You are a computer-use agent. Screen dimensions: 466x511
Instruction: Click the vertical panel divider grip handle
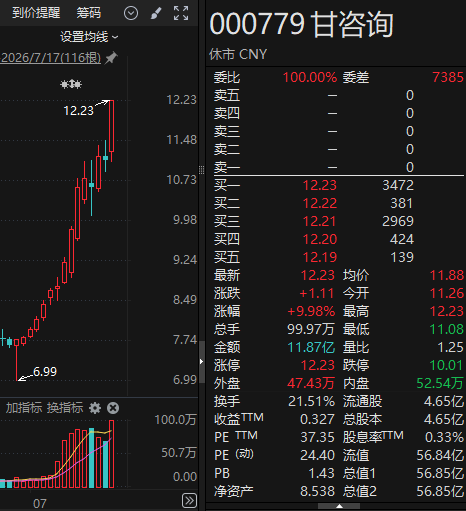tap(201, 170)
